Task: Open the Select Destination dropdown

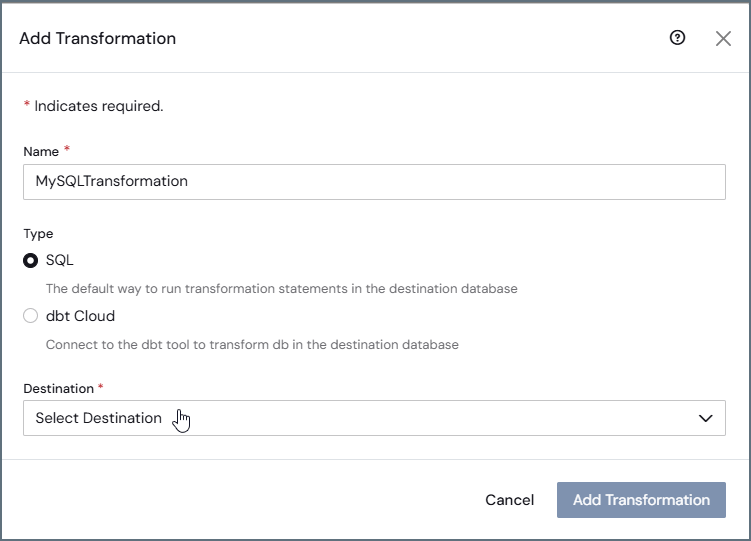Action: point(374,418)
